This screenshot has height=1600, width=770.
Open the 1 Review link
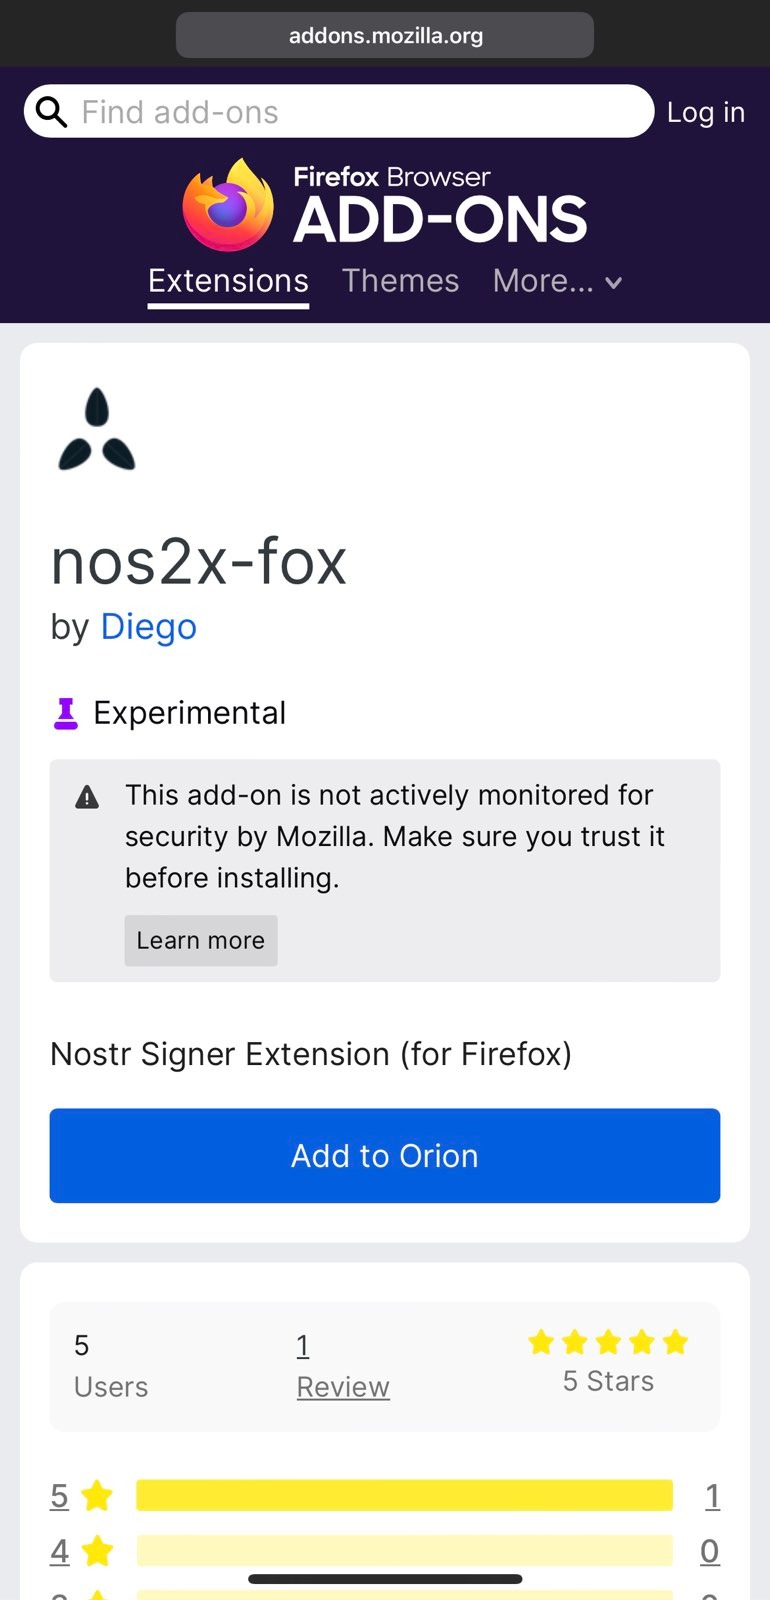pos(343,1366)
